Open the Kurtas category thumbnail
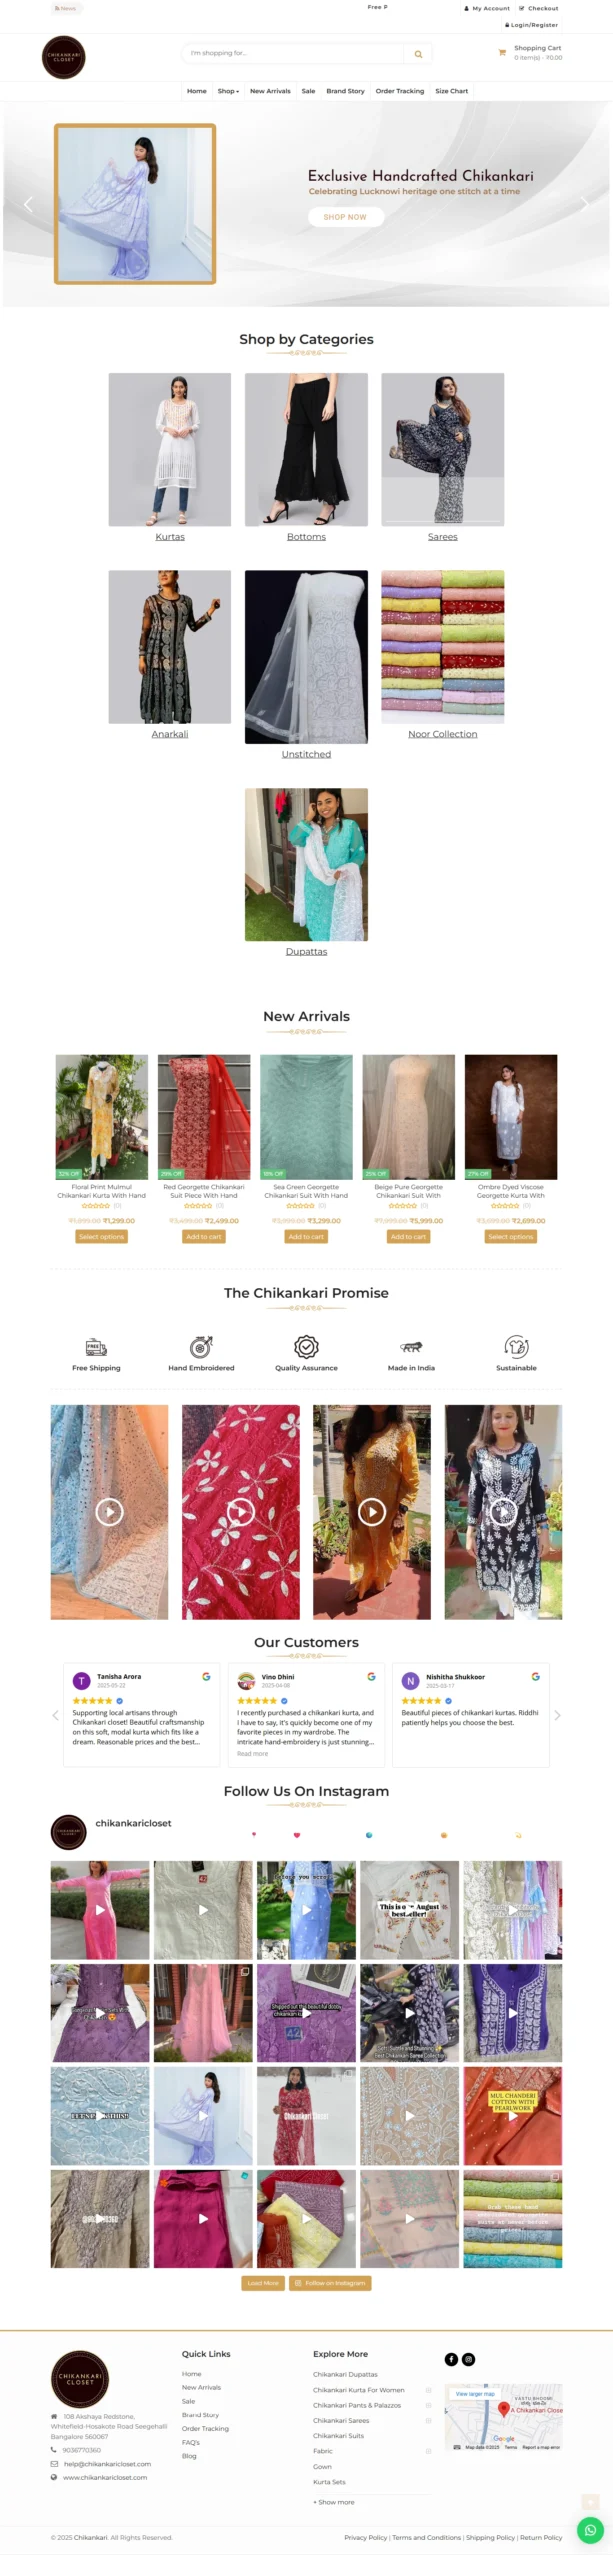This screenshot has height=2560, width=613. tap(170, 449)
